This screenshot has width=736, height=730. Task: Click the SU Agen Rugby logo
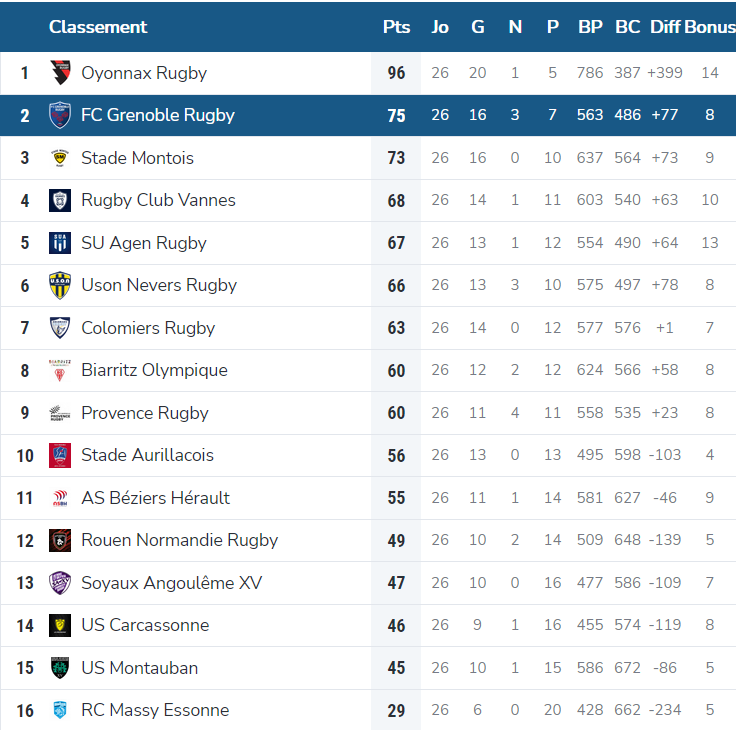pyautogui.click(x=60, y=243)
